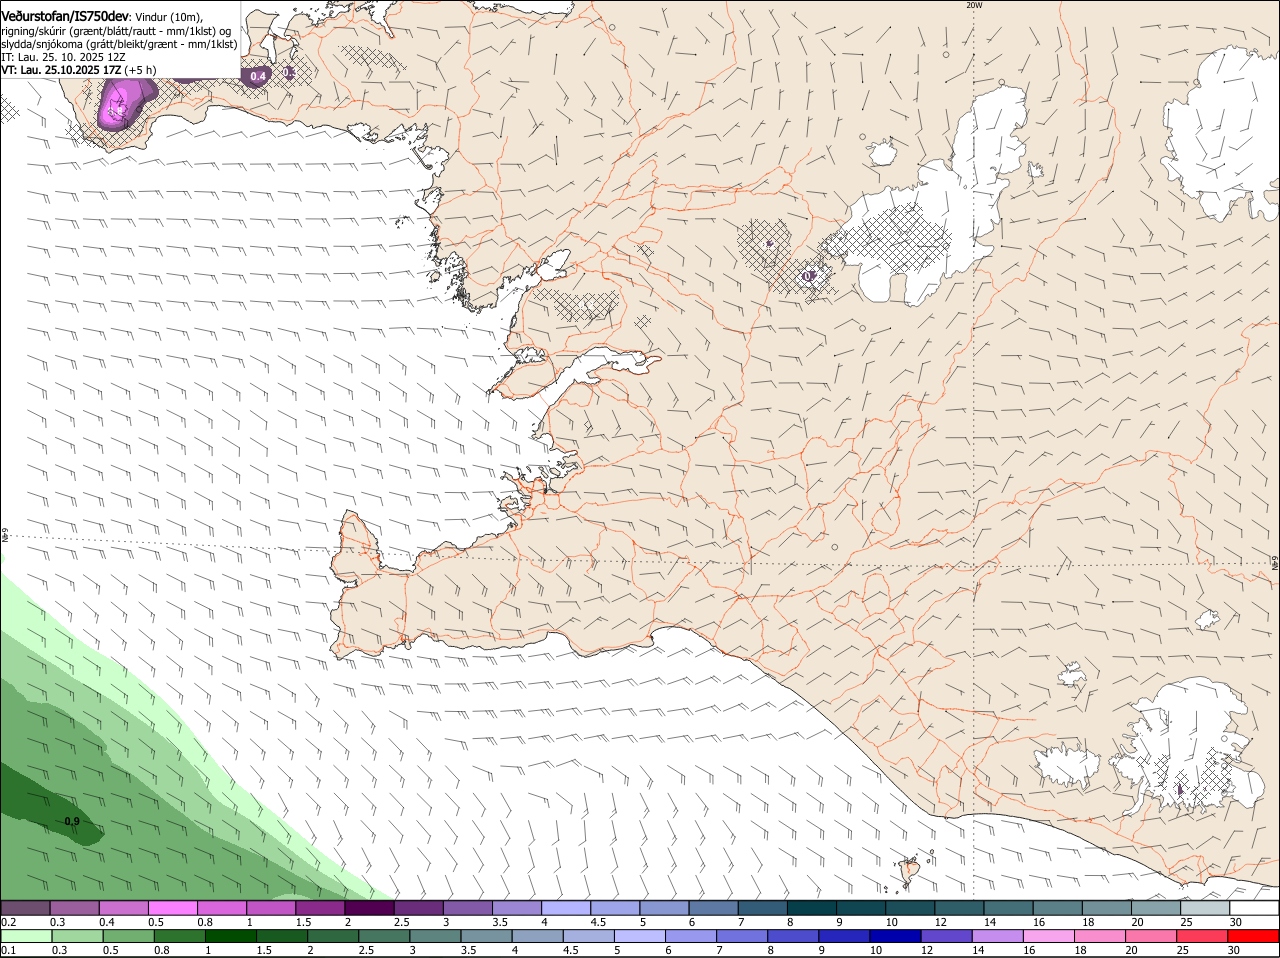
Task: Select the darkest green 1 legend swatch
Action: [x=231, y=936]
